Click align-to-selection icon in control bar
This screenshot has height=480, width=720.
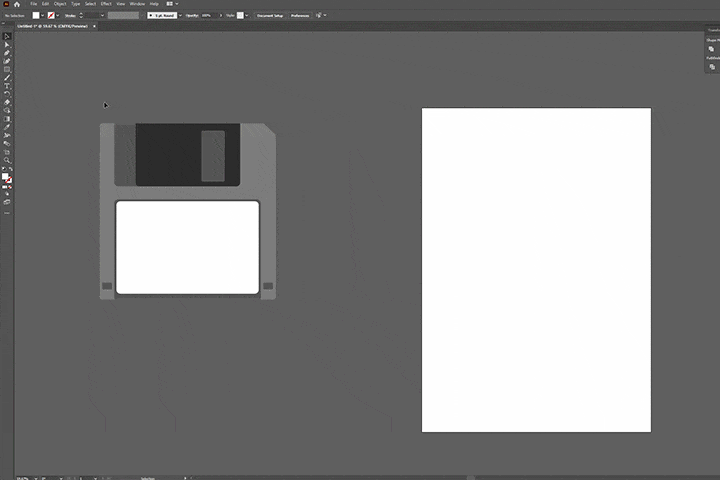coord(319,15)
